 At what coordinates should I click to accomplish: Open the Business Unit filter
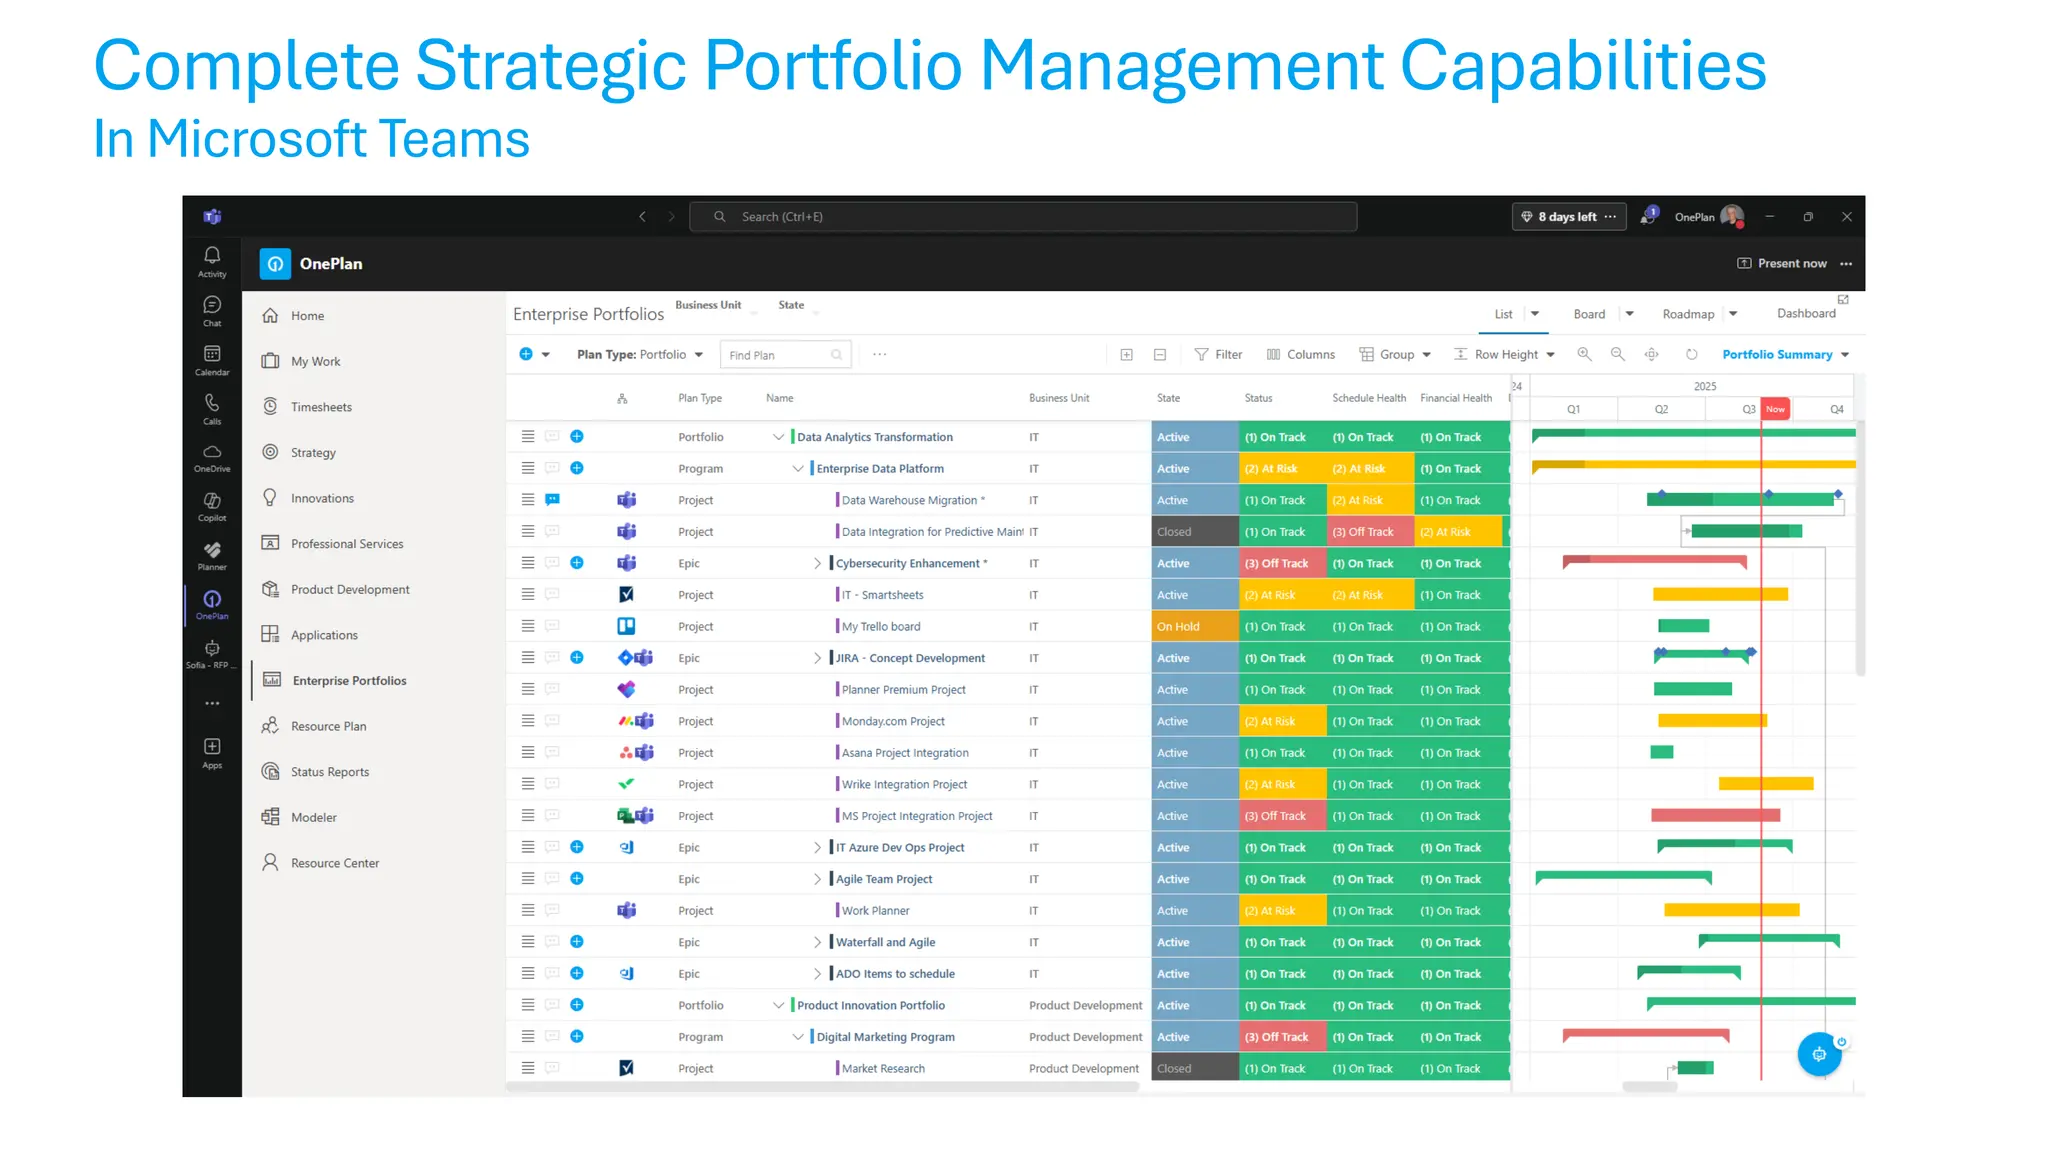pos(715,306)
